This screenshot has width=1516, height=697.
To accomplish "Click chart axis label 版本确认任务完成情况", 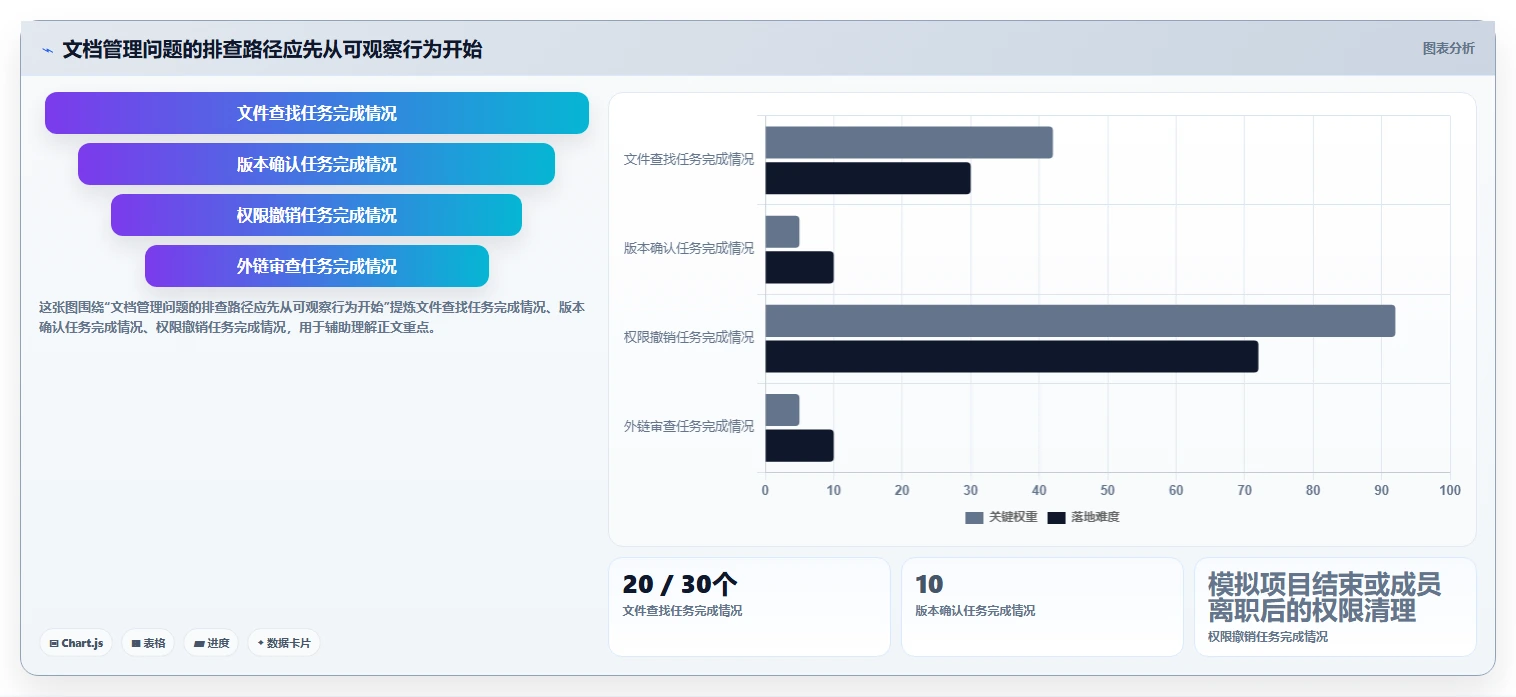I will pos(689,248).
